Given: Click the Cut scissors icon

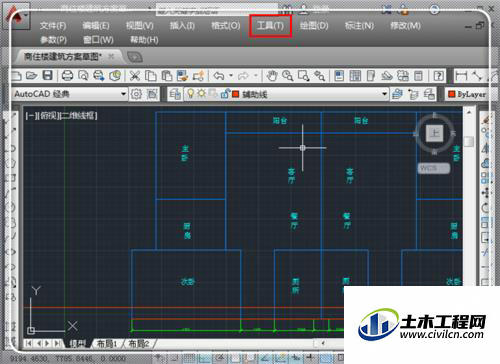Looking at the screenshot, I should coord(135,76).
